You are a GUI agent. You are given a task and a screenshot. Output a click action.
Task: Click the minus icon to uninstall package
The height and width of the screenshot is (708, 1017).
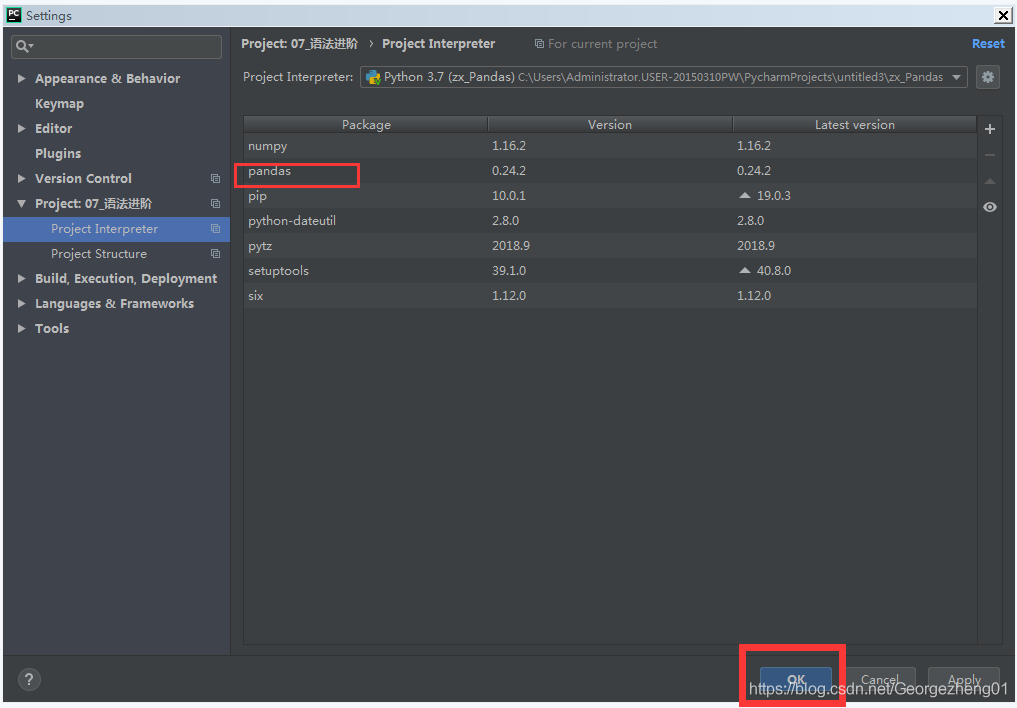click(x=990, y=156)
